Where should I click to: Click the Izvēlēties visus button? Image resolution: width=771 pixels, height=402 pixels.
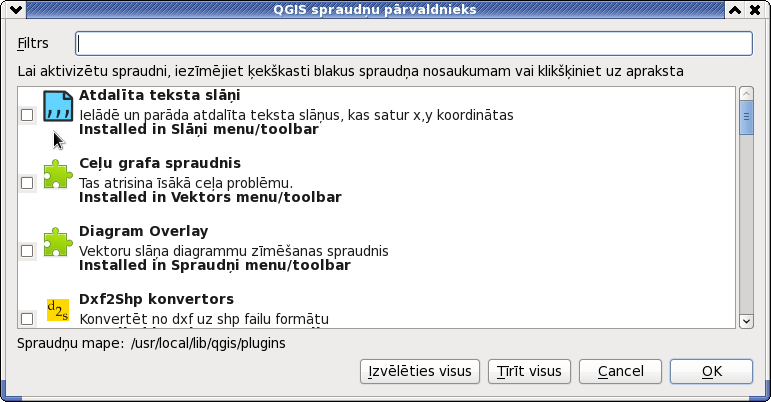click(x=419, y=371)
